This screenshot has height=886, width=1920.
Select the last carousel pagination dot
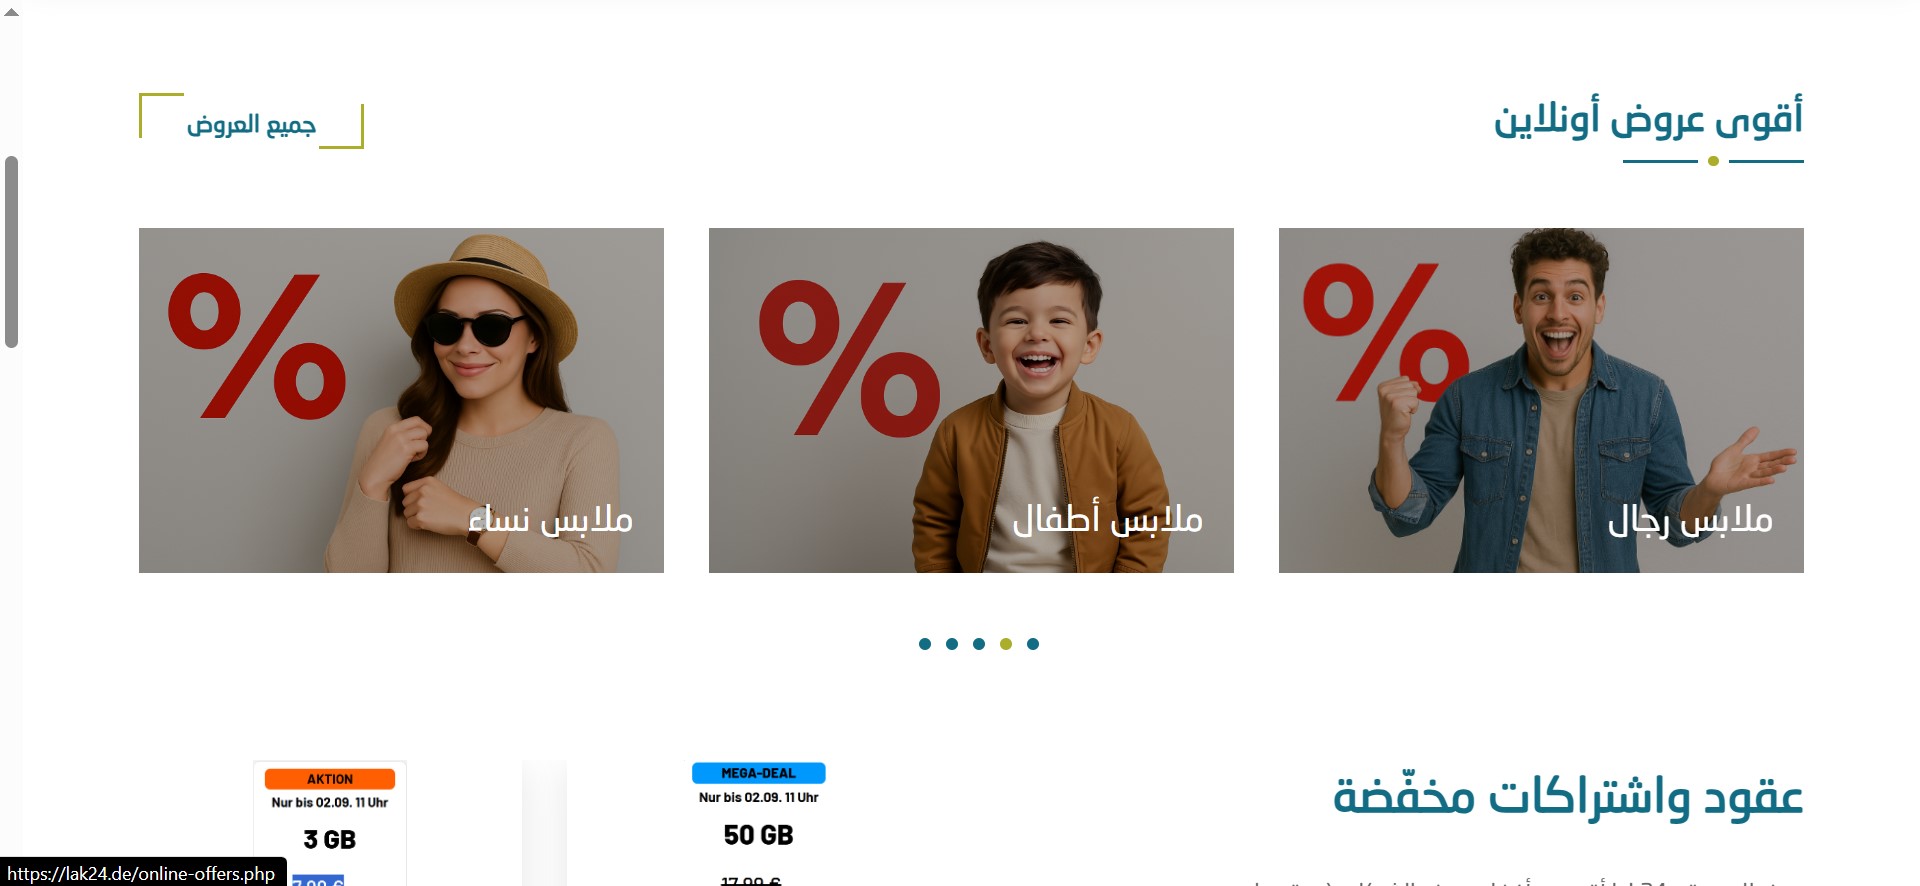pos(1033,644)
